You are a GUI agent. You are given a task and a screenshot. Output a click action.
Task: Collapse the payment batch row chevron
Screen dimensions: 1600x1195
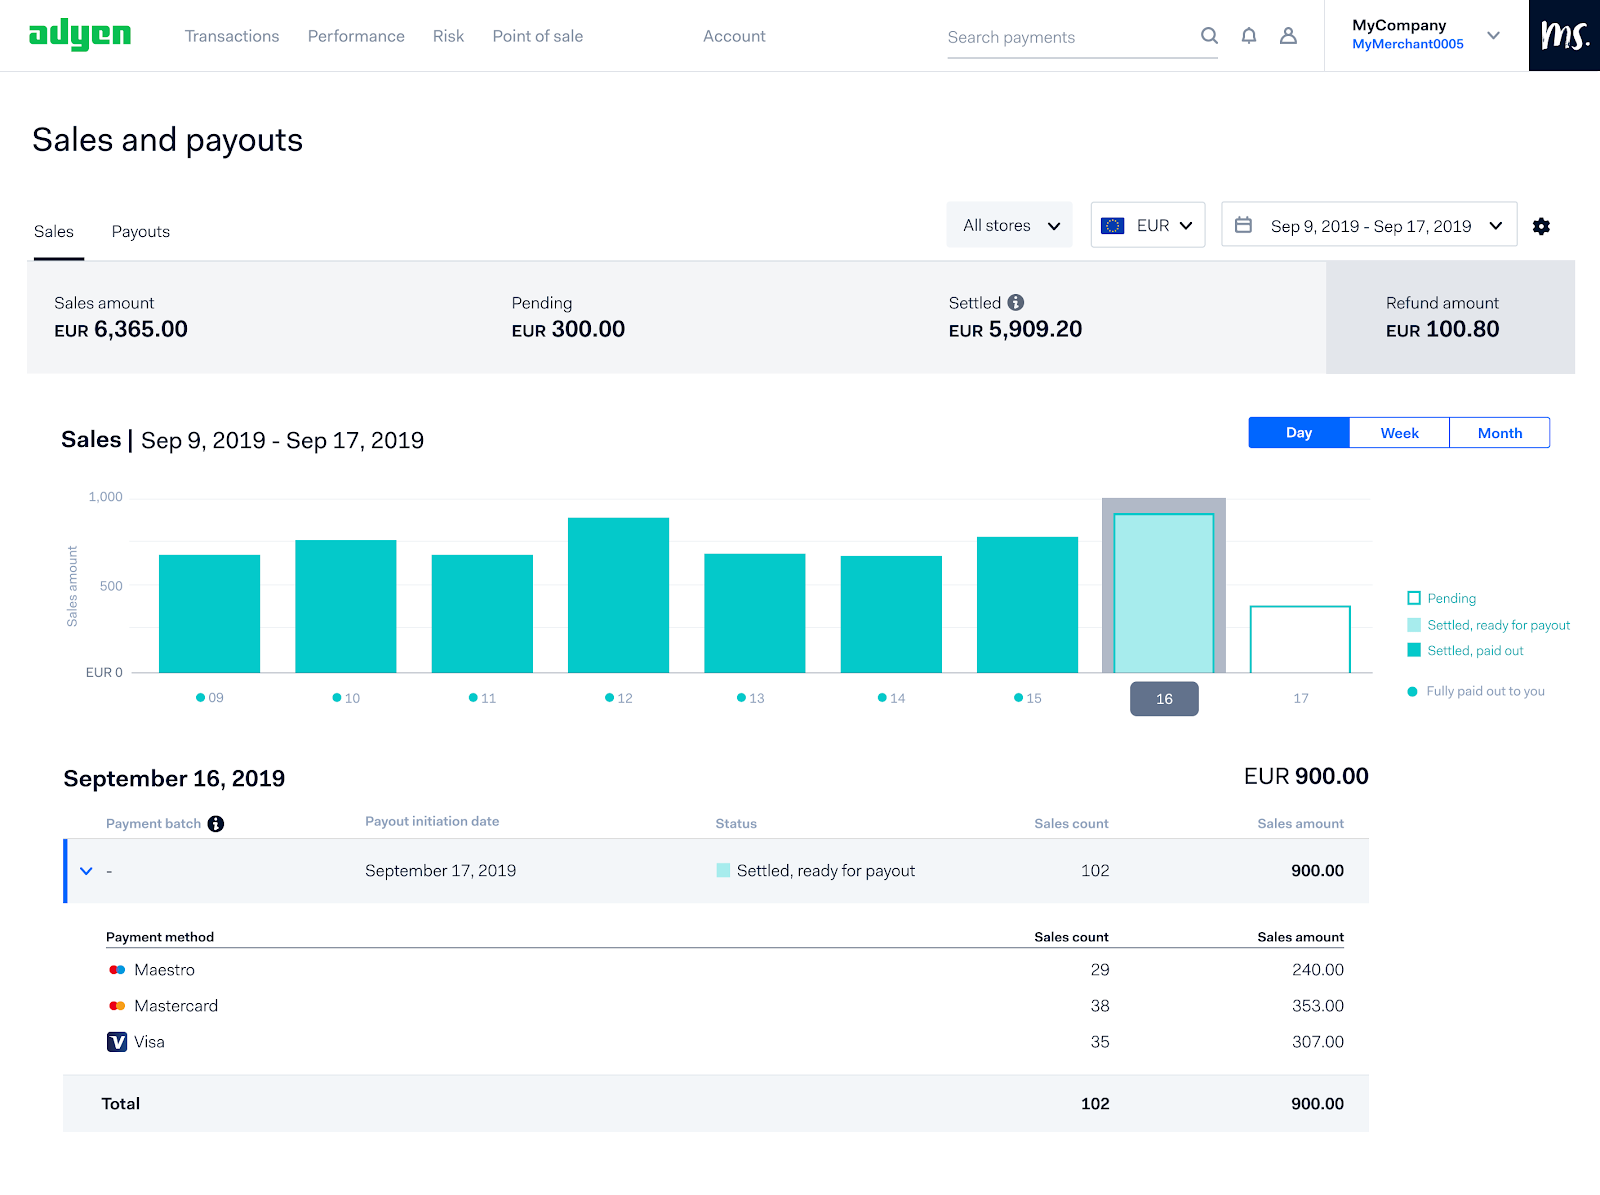coord(86,871)
